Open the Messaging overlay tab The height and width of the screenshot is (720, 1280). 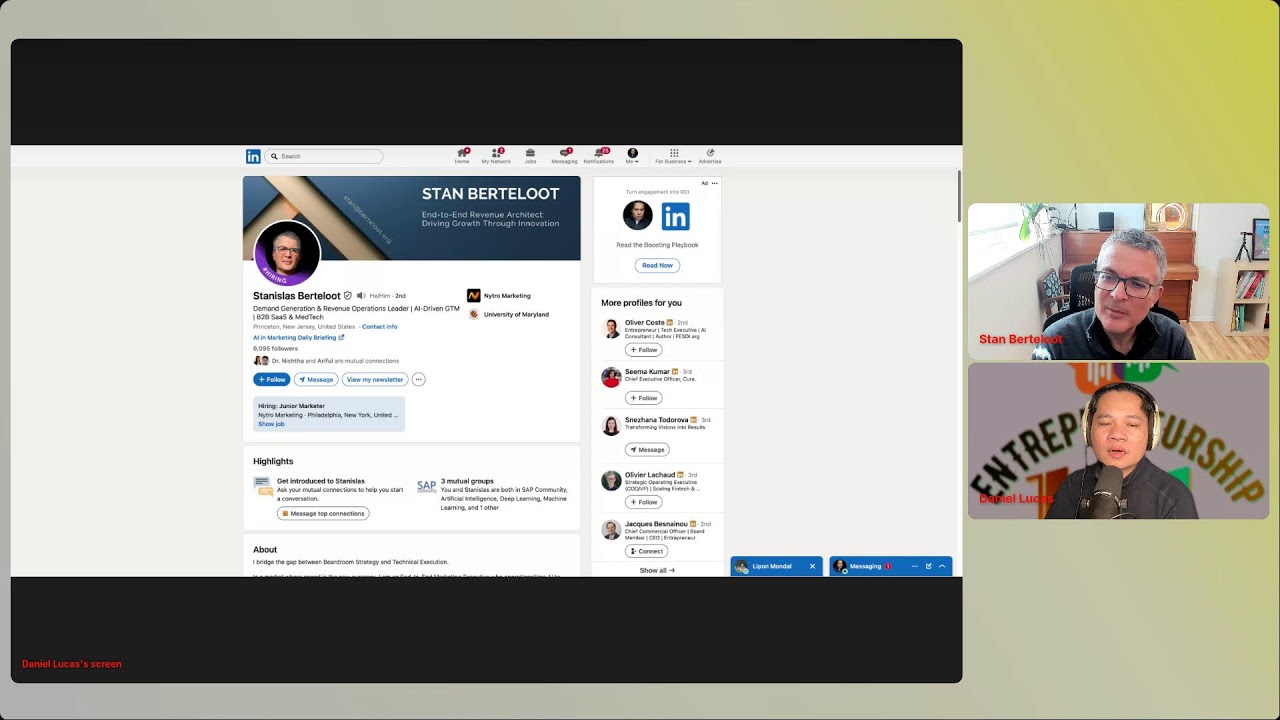866,567
